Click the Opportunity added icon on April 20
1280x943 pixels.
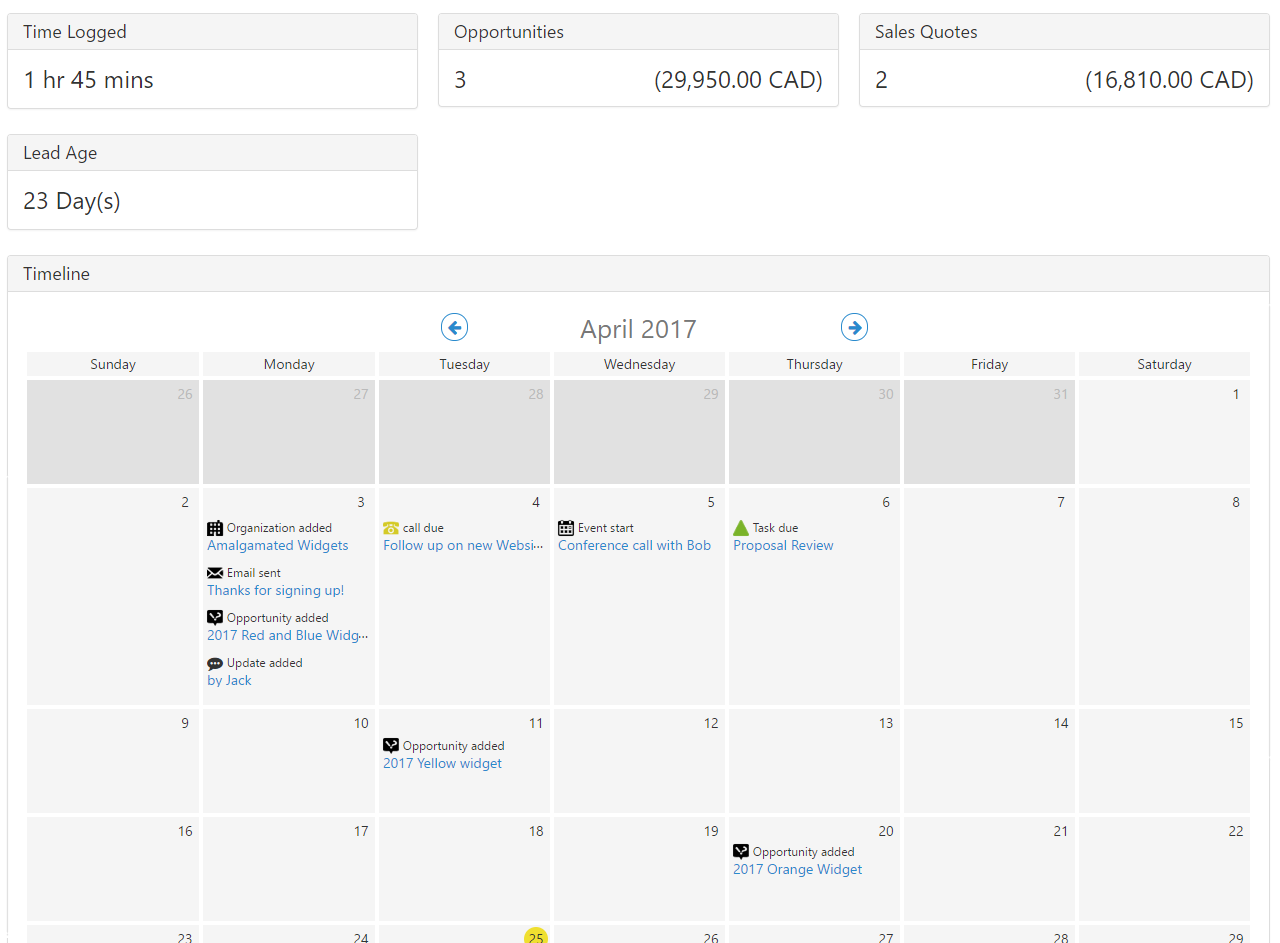click(x=741, y=852)
